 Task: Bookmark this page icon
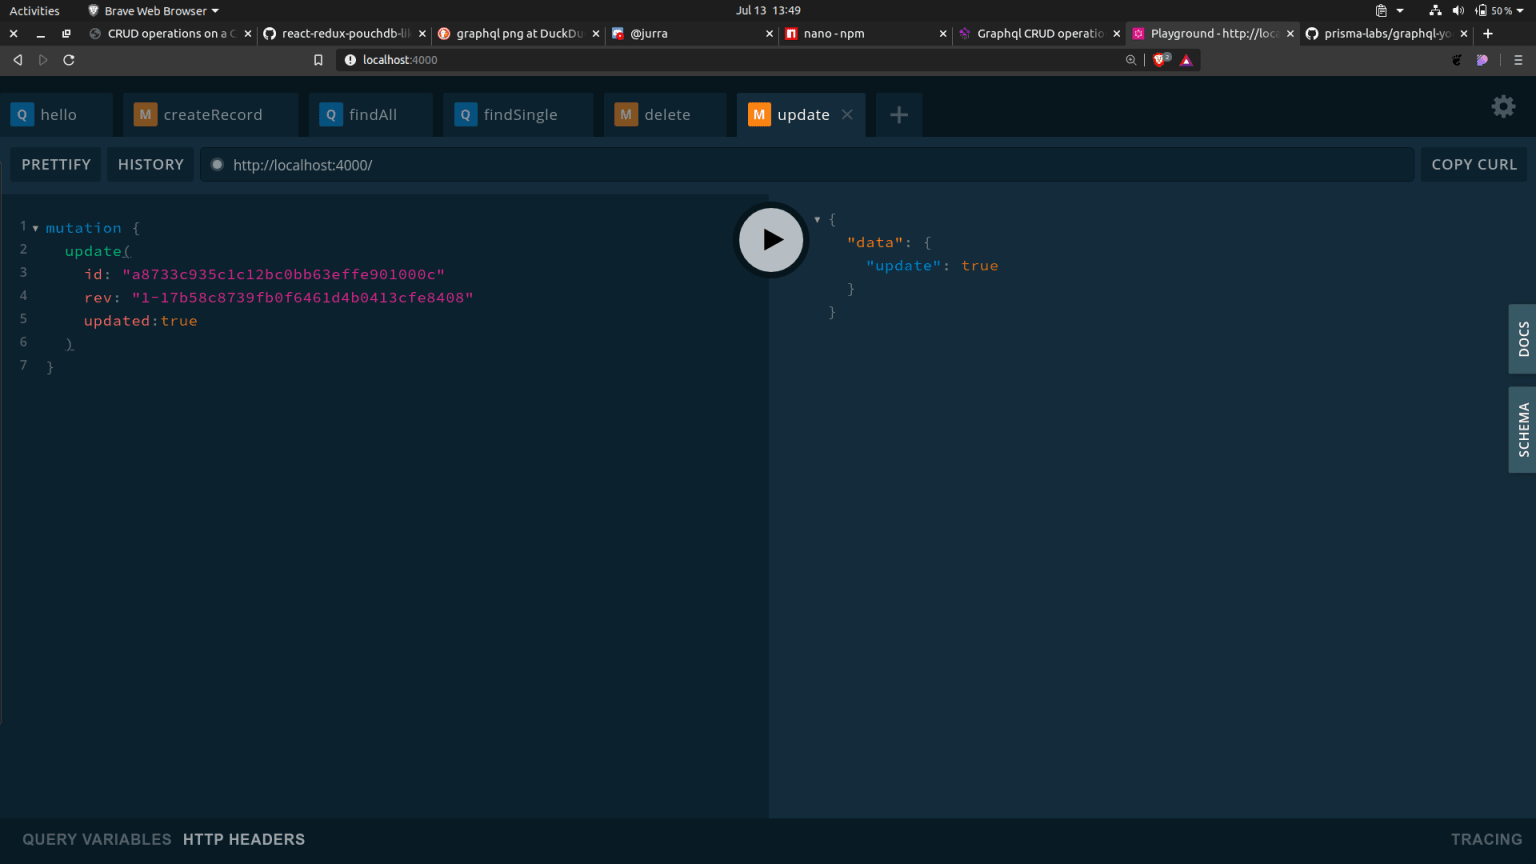click(318, 60)
